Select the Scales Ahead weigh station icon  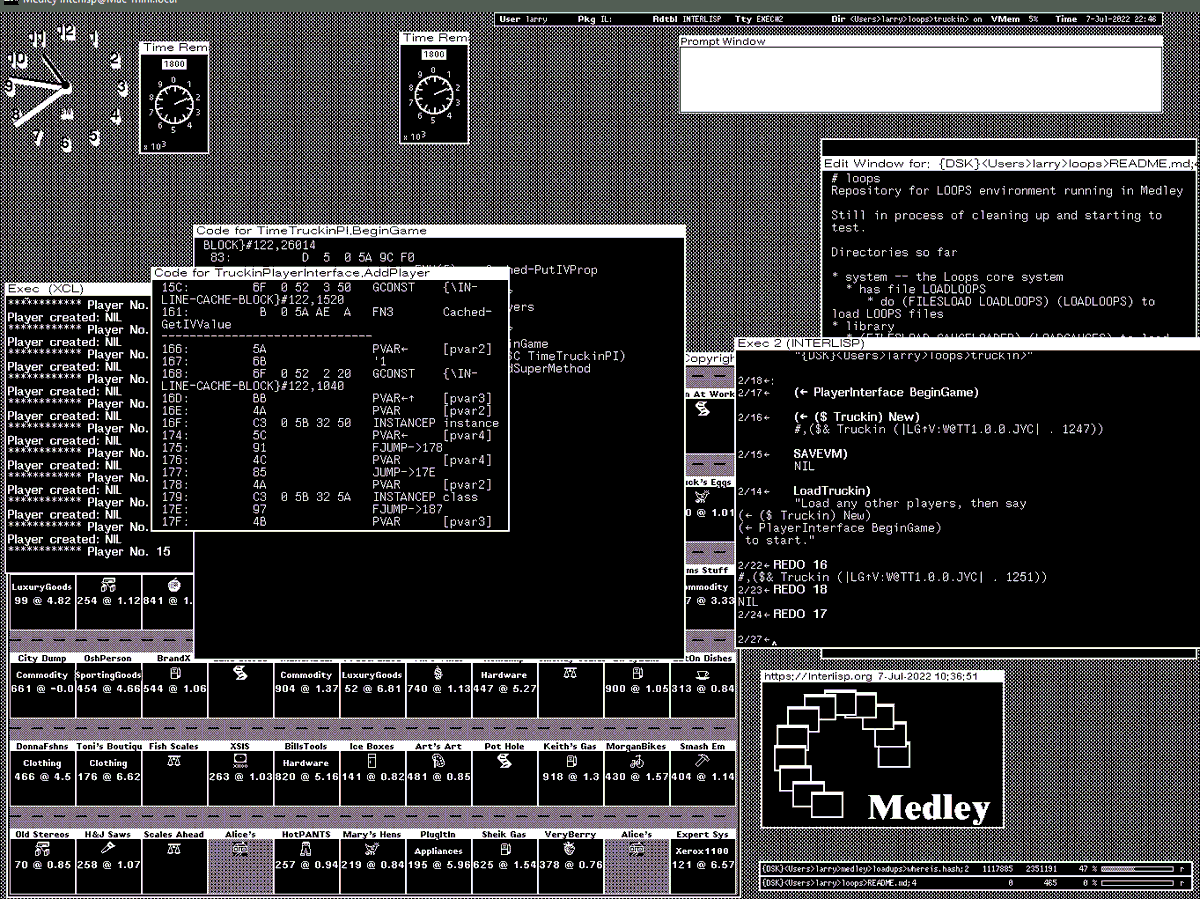pyautogui.click(x=173, y=849)
